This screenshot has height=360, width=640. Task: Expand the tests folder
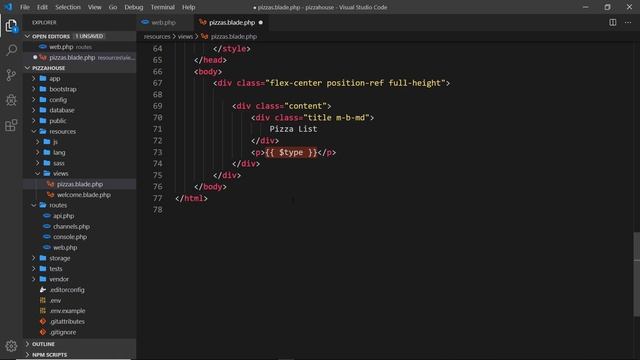pyautogui.click(x=79, y=269)
